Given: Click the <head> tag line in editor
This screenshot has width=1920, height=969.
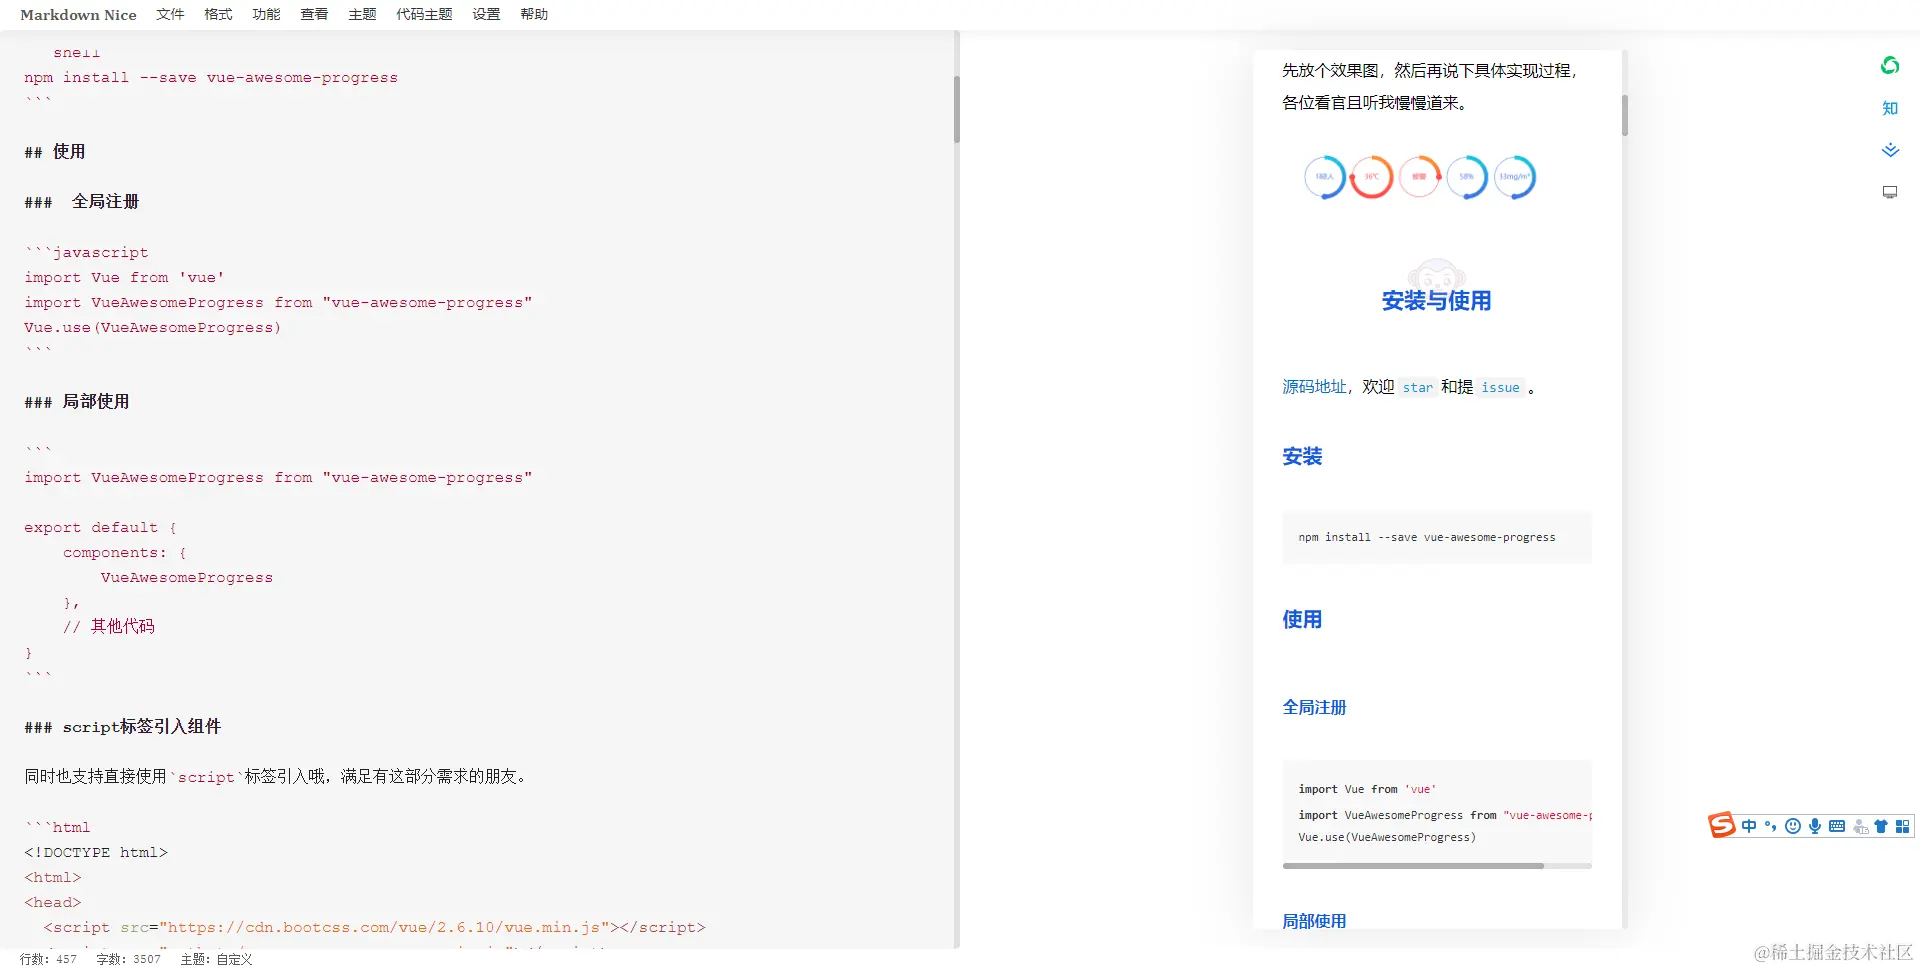Looking at the screenshot, I should pos(52,903).
